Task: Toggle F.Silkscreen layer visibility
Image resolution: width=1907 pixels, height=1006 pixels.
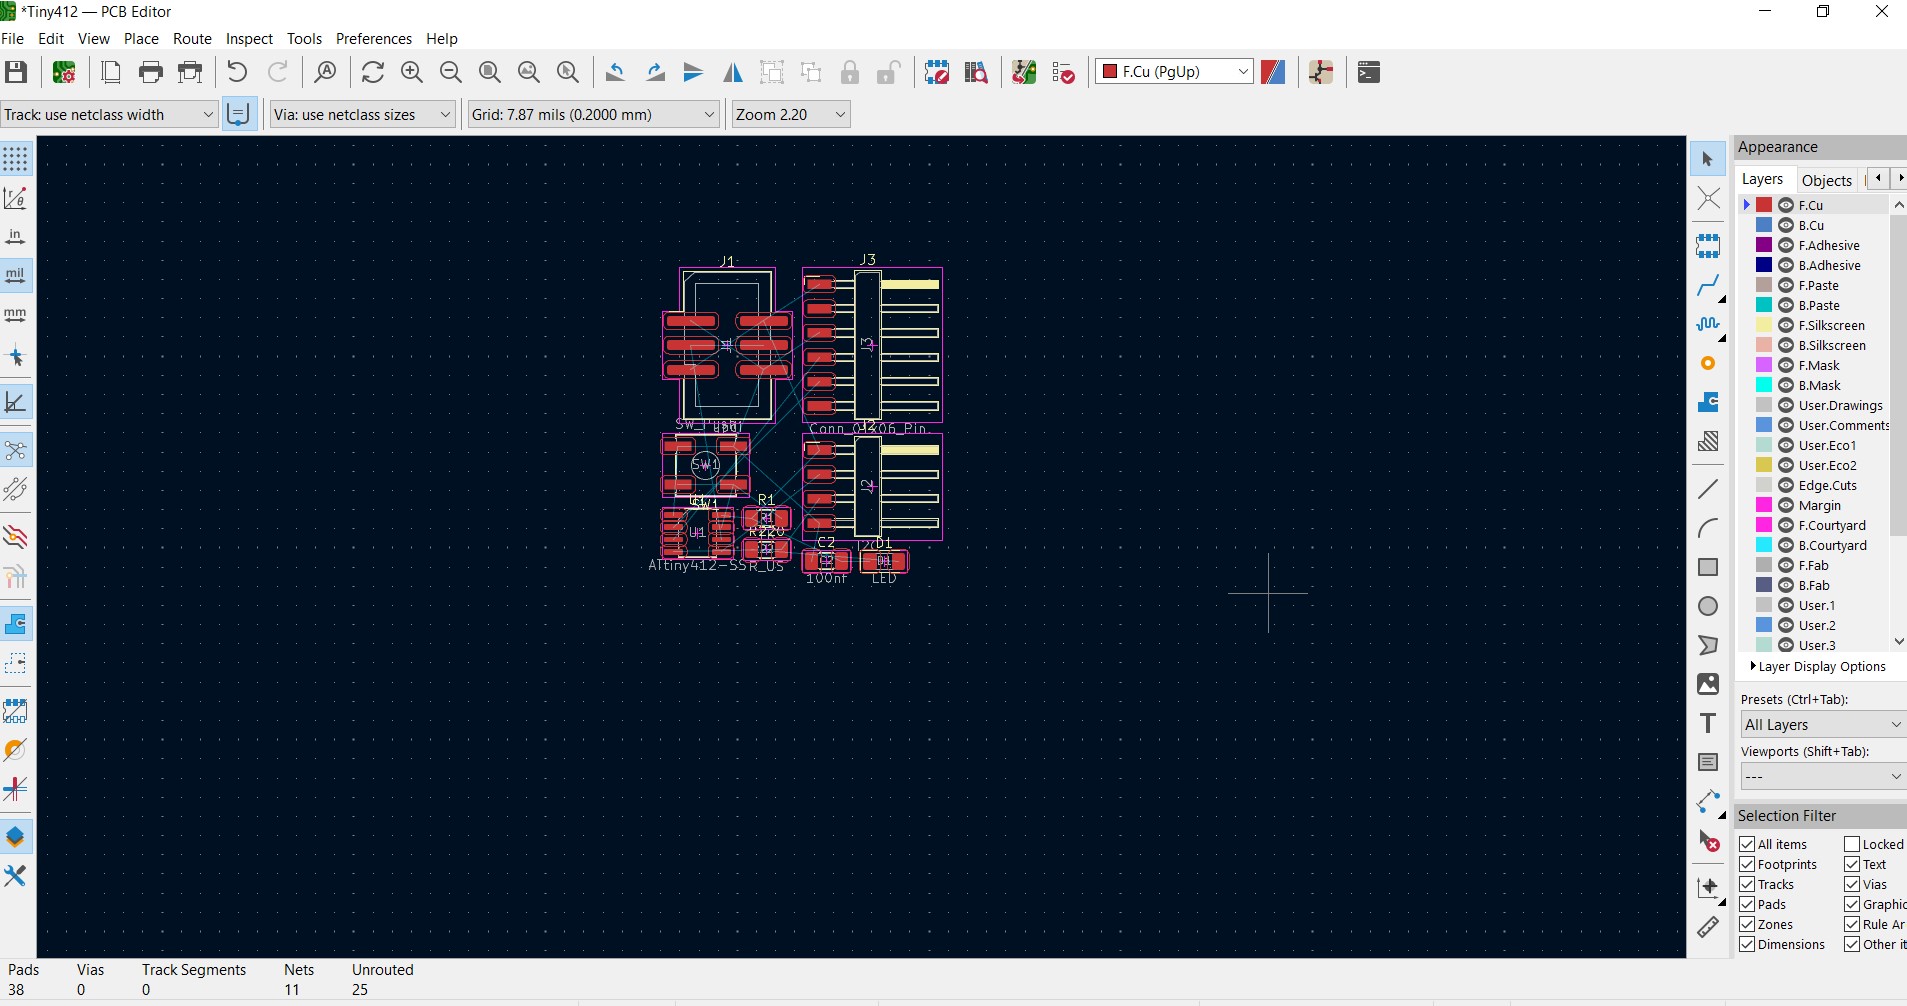Action: point(1786,325)
